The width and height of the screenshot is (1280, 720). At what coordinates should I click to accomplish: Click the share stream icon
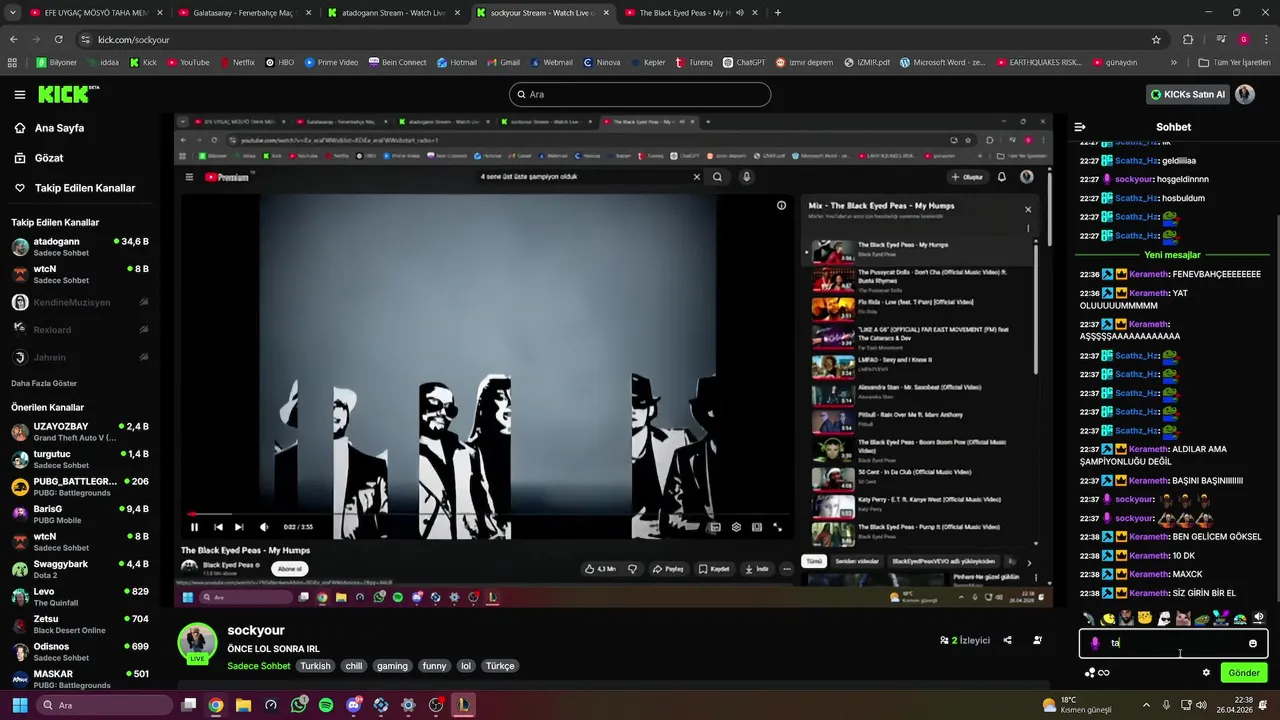pos(1008,640)
